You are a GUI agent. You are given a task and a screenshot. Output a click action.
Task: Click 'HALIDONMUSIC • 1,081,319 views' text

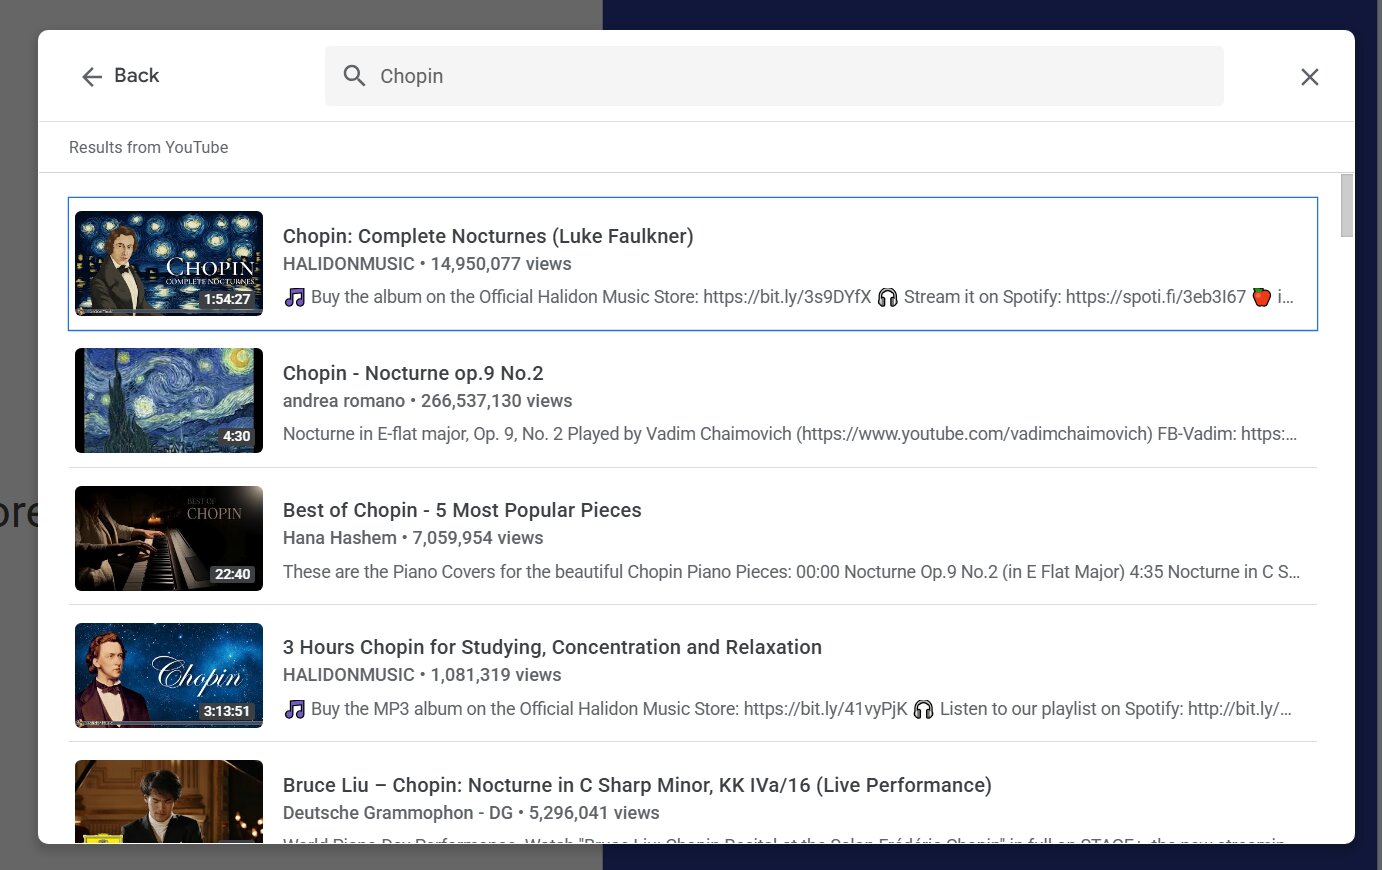pos(422,675)
